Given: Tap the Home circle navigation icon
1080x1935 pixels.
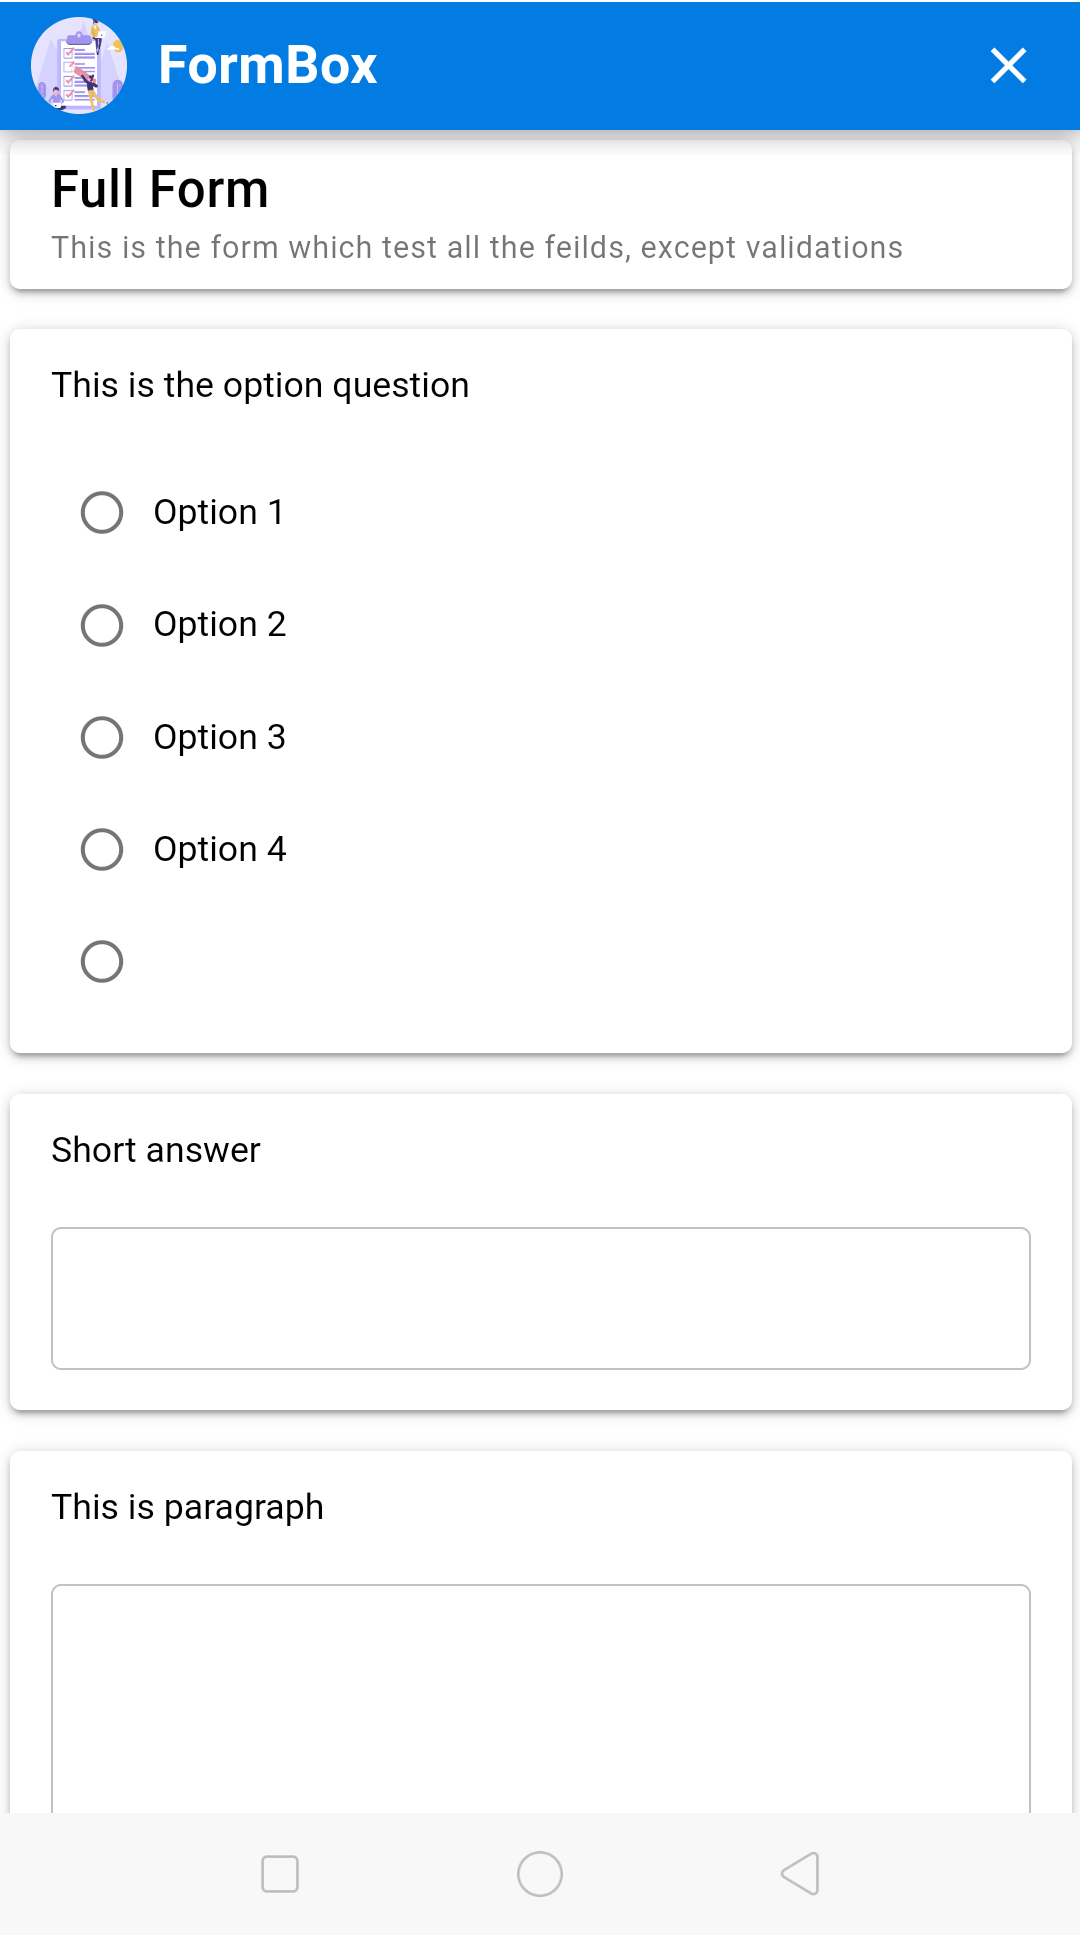Looking at the screenshot, I should 540,1874.
